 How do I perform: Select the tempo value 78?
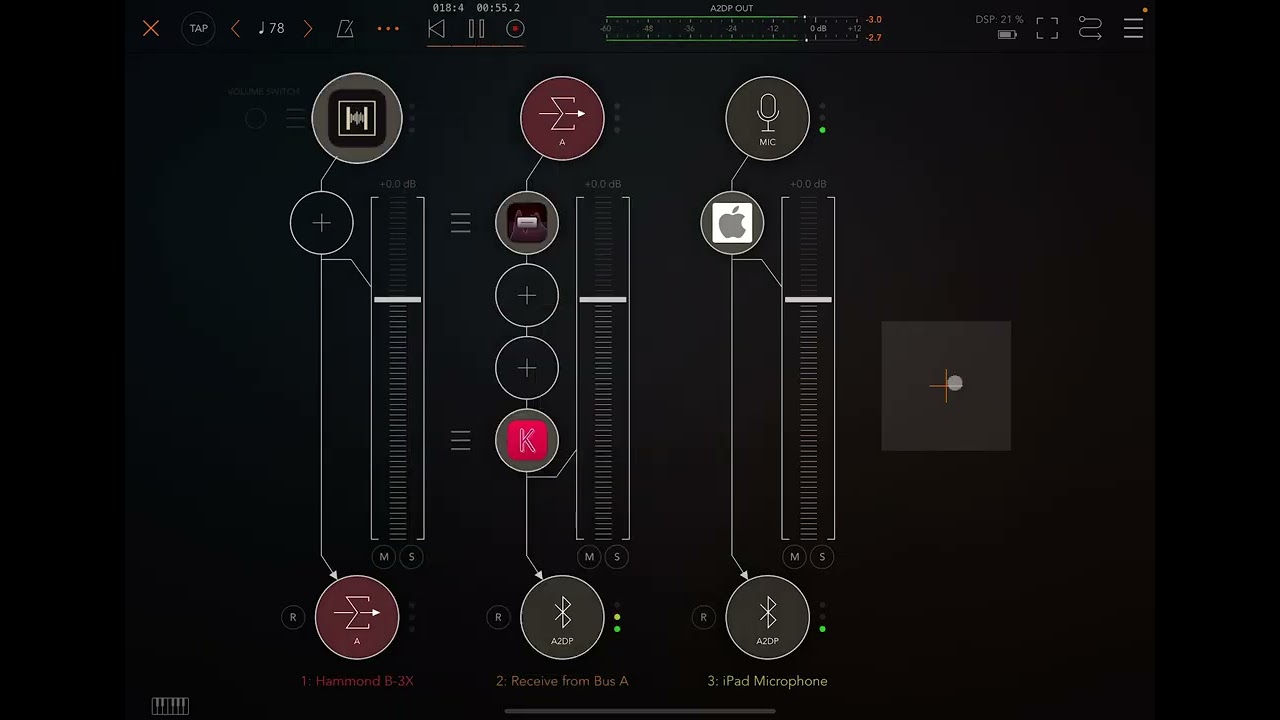click(271, 28)
